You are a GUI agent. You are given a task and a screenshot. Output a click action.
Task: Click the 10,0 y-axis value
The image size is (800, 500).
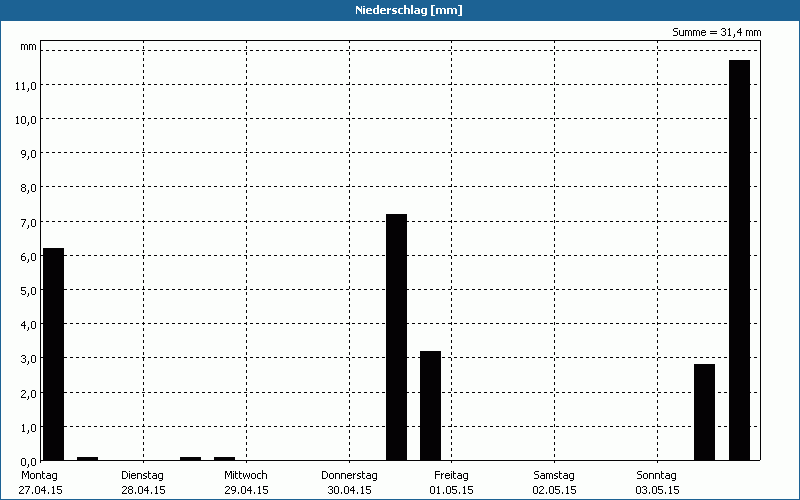click(x=26, y=120)
